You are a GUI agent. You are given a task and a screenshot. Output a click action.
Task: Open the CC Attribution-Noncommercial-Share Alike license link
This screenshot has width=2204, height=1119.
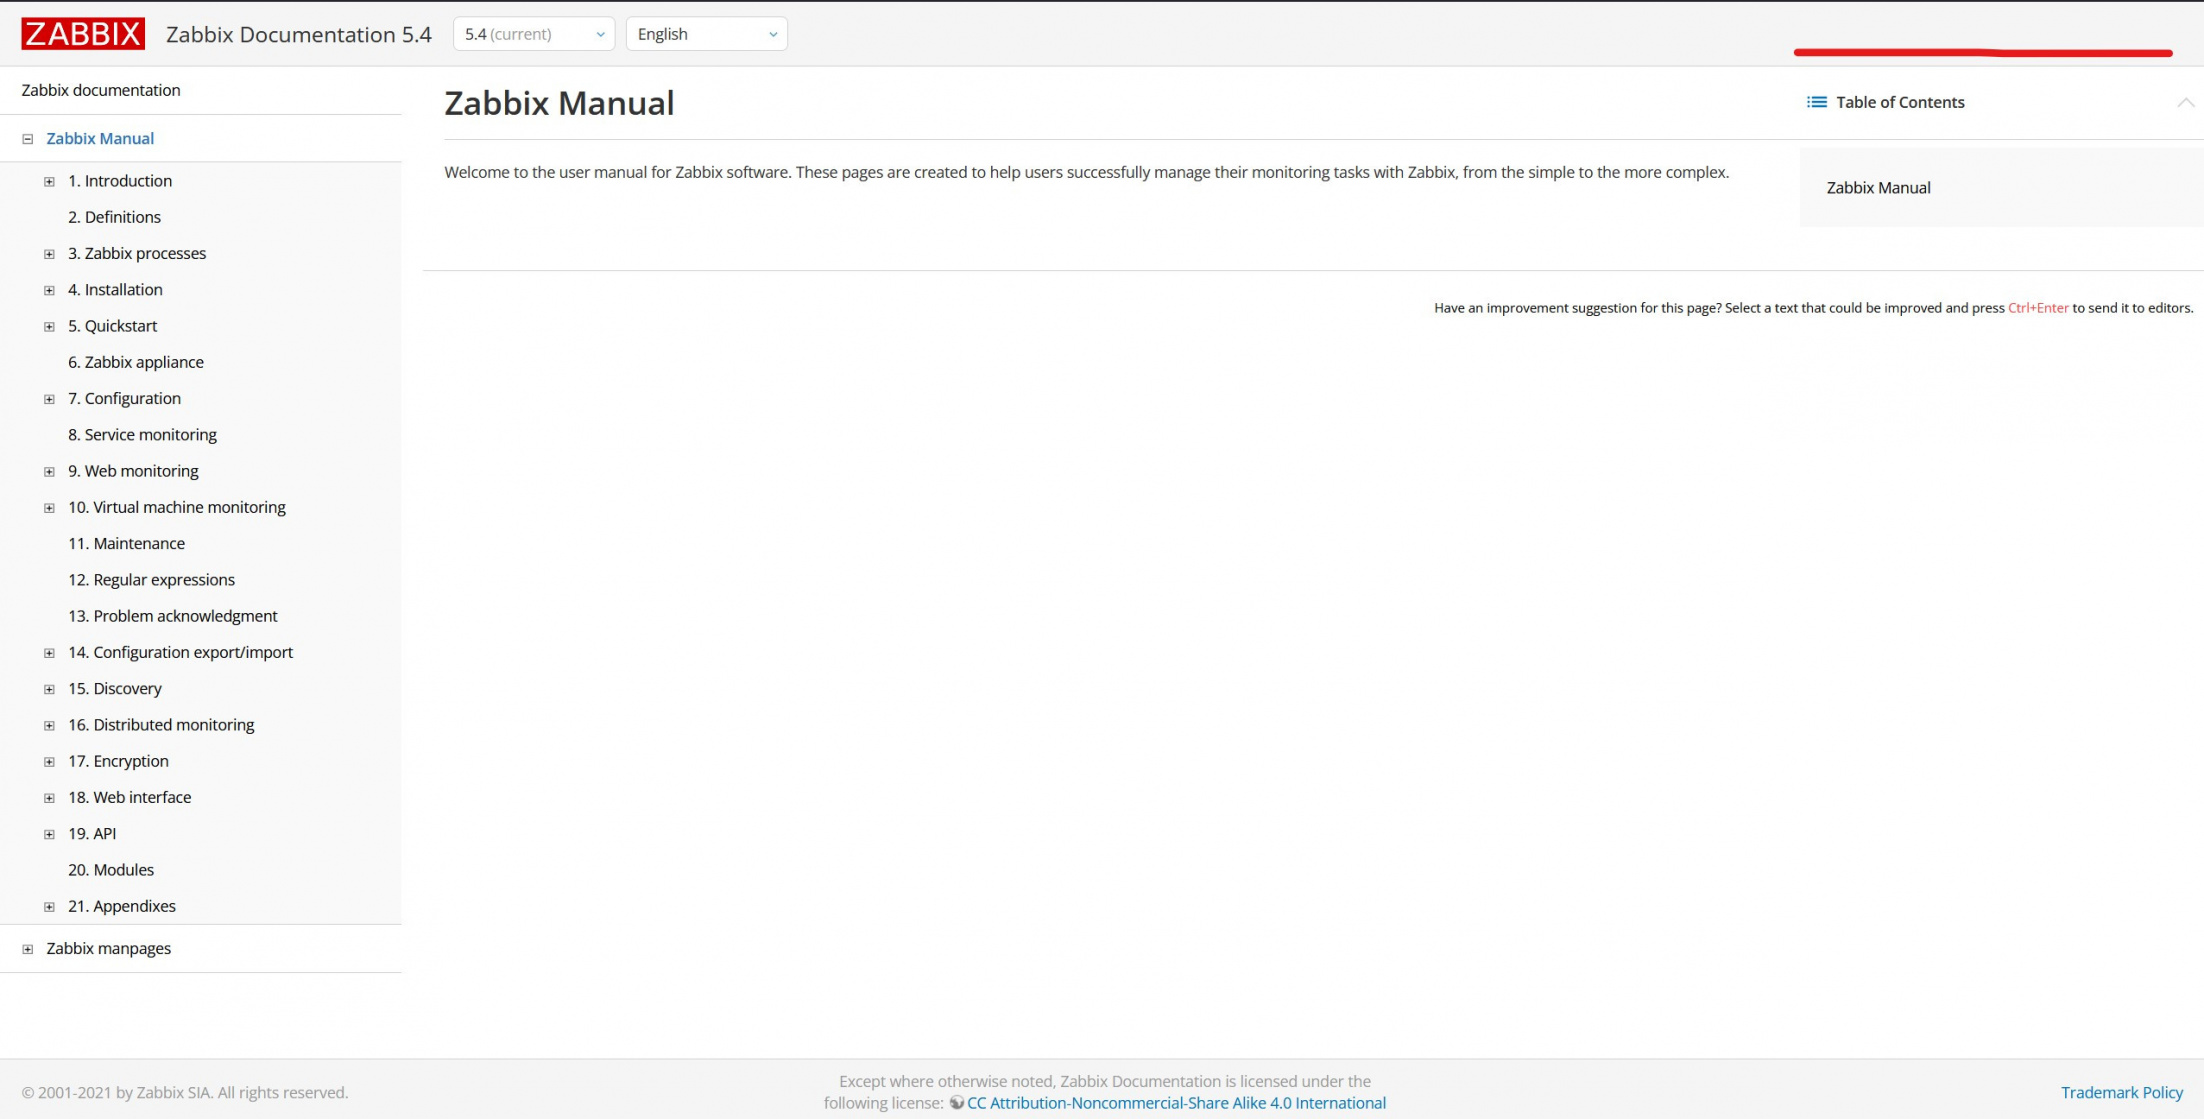1176,1103
